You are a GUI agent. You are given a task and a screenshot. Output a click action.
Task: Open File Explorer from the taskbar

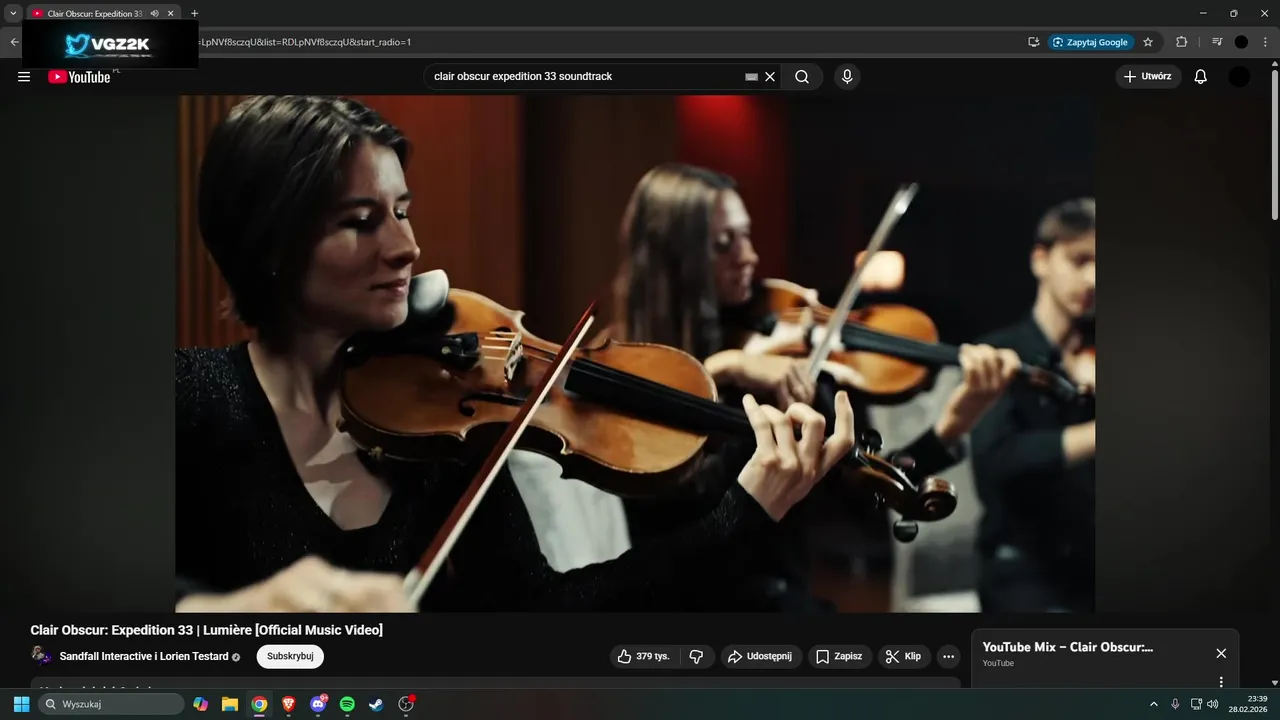(230, 704)
